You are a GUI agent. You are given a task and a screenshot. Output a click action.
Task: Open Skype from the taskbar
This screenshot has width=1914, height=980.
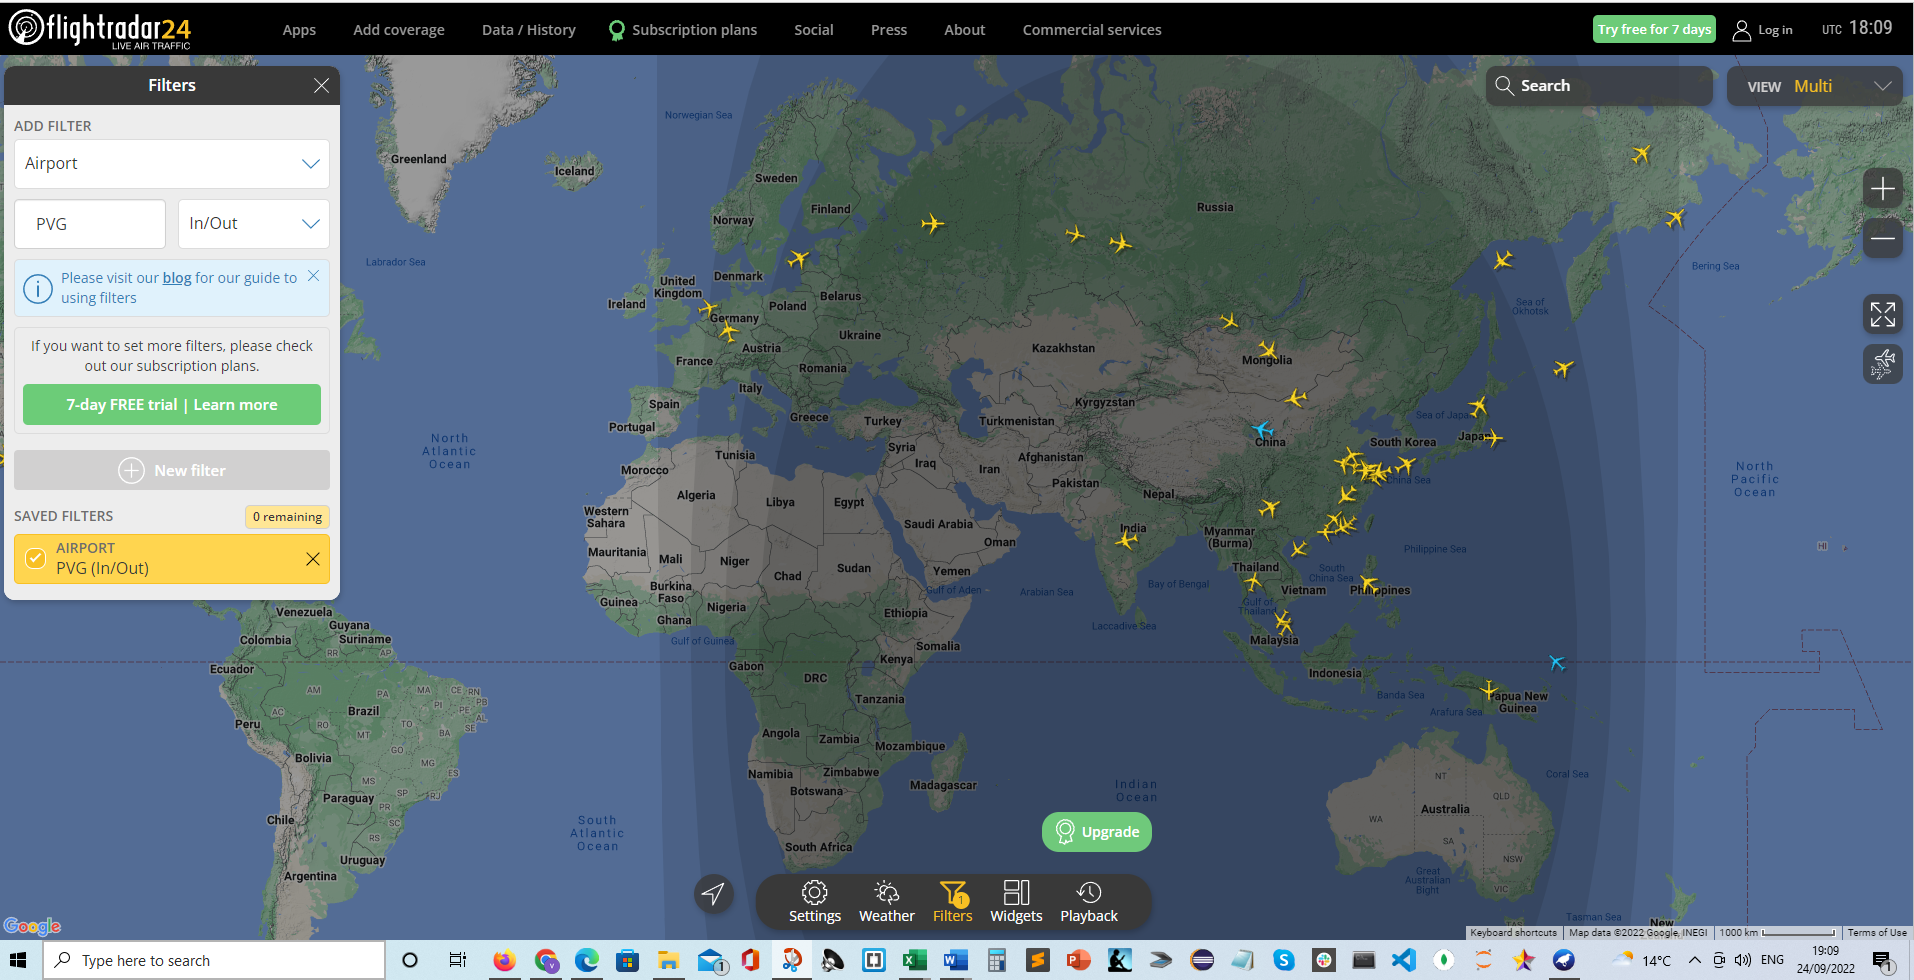1284,961
